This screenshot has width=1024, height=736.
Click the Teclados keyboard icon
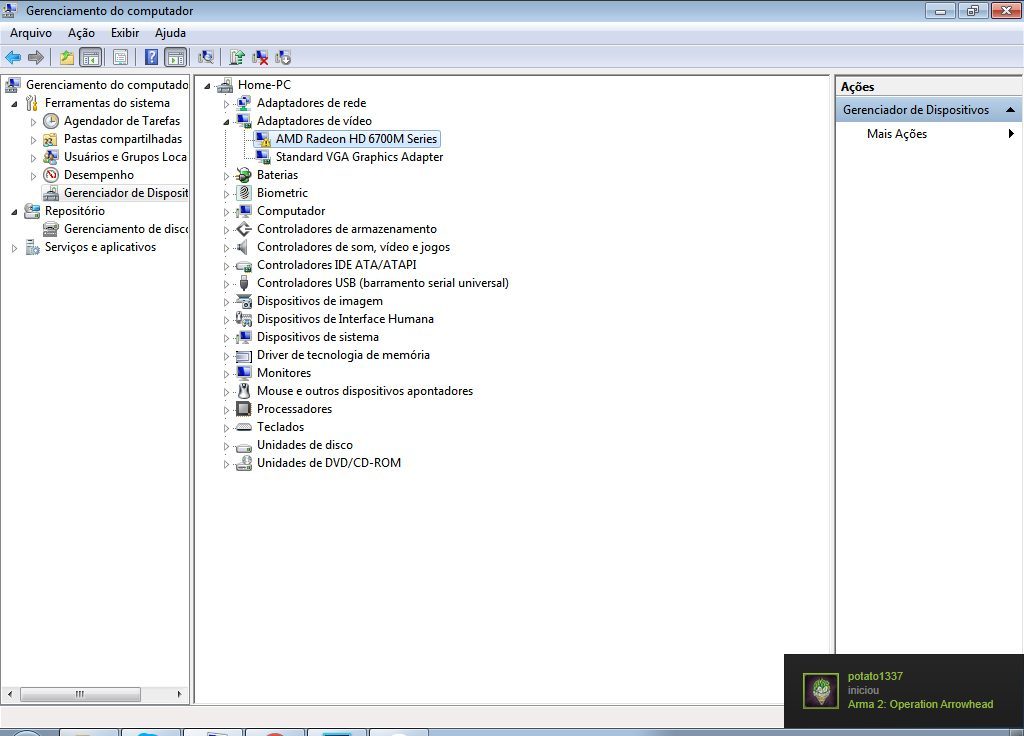pos(244,427)
